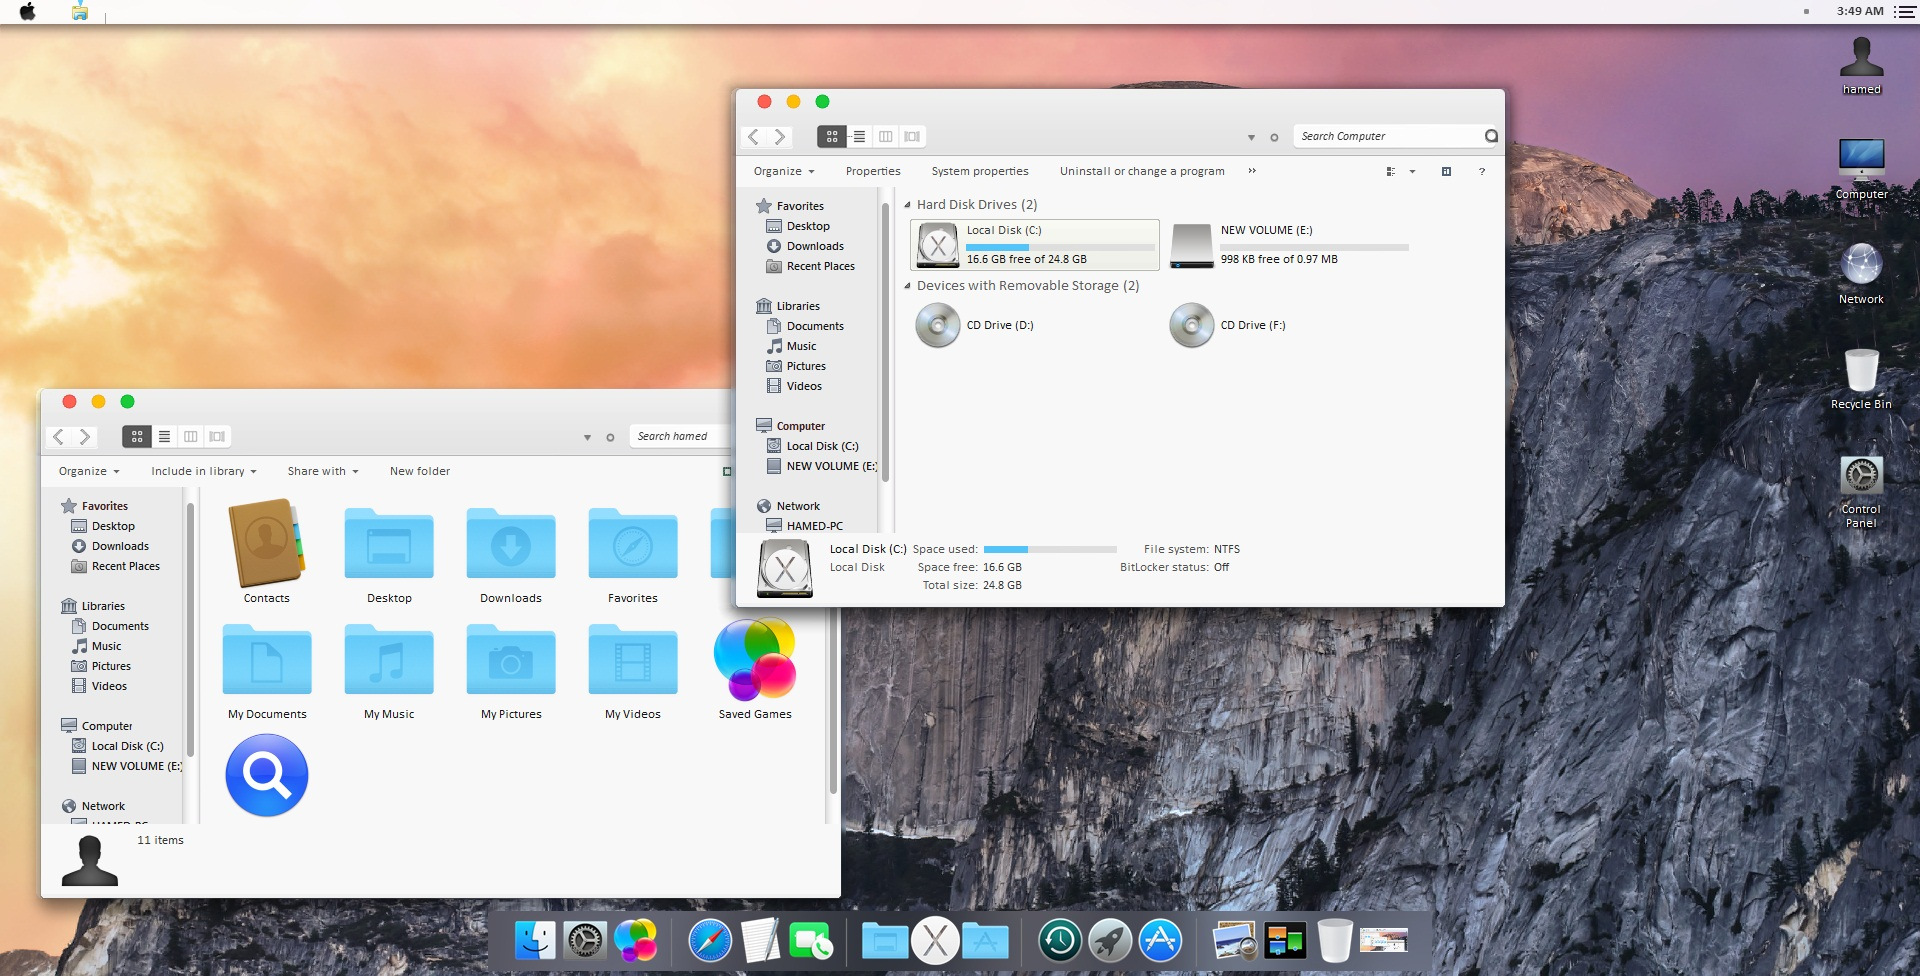Screen dimensions: 1920x976
Task: Toggle preview pane in Computer window
Action: [x=1446, y=171]
